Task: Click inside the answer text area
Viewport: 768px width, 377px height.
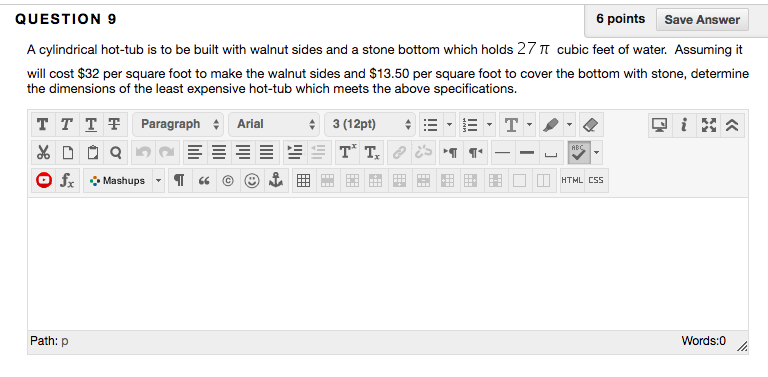Action: click(387, 263)
